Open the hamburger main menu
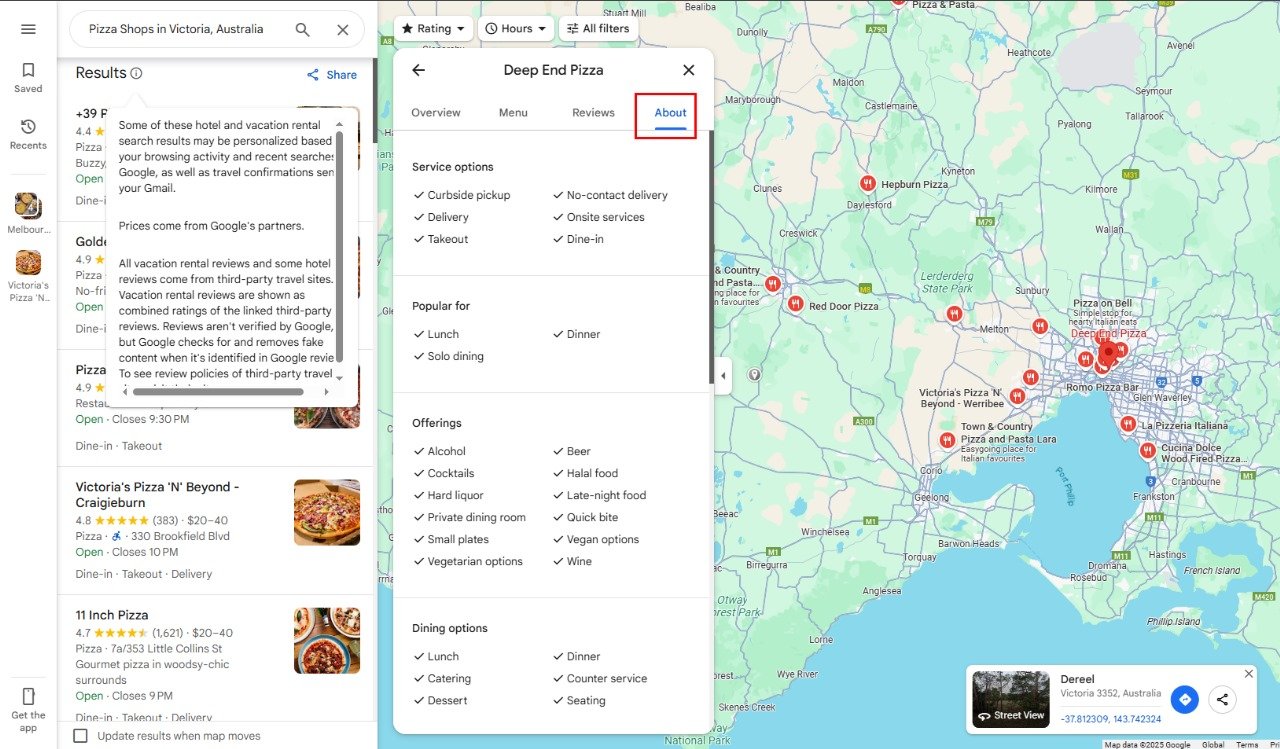The width and height of the screenshot is (1280, 749). tap(28, 29)
